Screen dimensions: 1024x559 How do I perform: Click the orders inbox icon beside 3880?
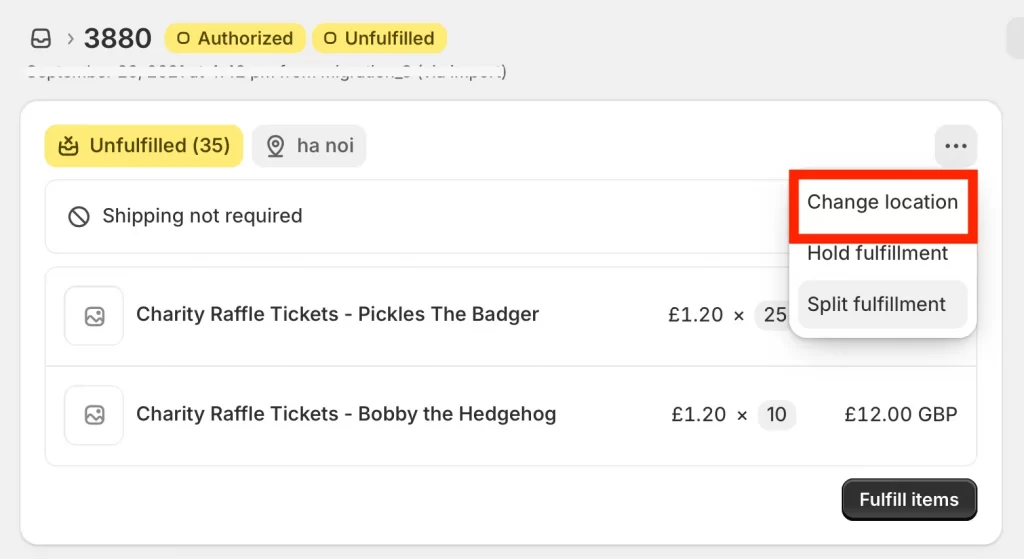click(41, 39)
